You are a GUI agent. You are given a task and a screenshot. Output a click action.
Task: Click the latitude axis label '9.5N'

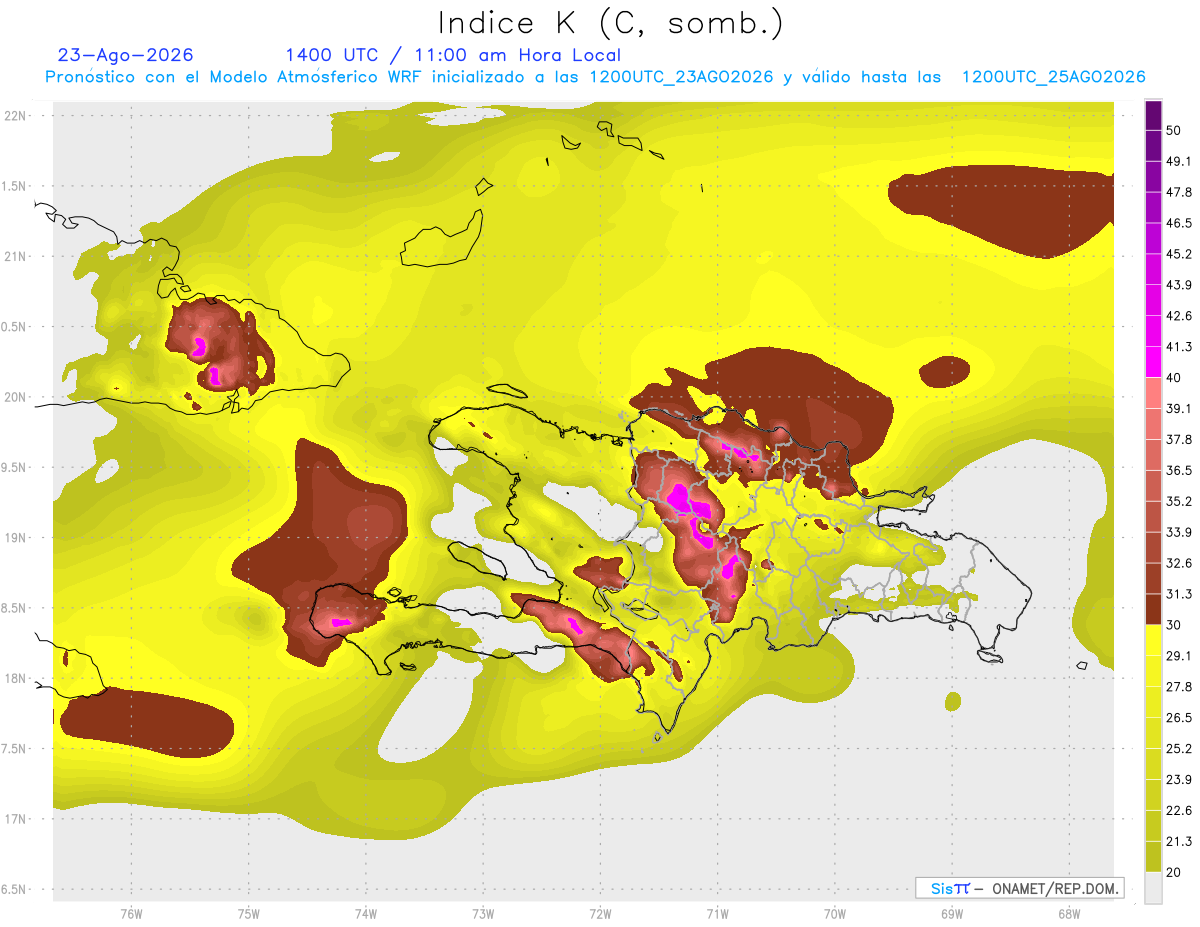[x=15, y=467]
